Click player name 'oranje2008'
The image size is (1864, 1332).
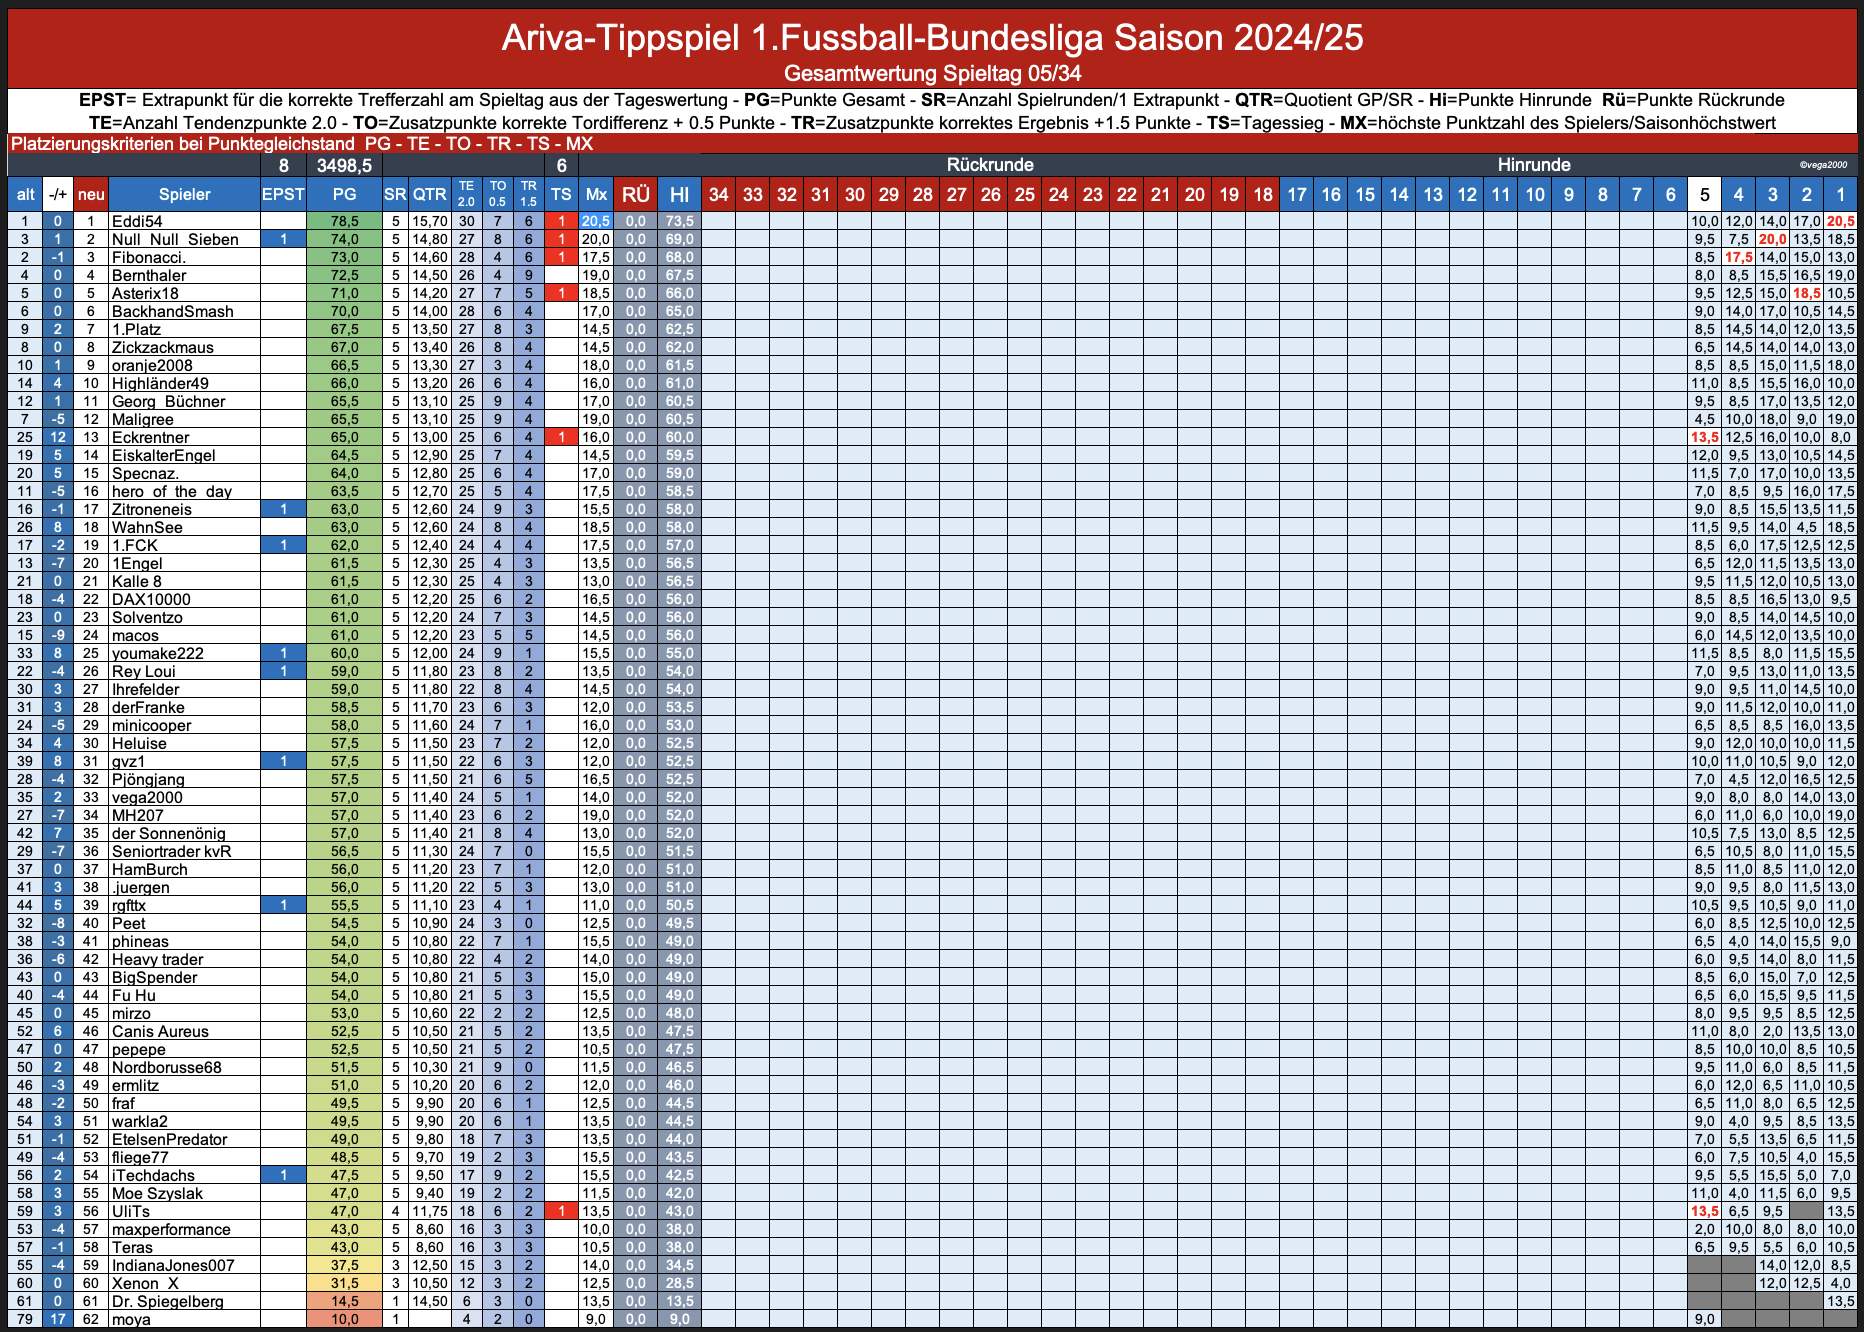151,365
